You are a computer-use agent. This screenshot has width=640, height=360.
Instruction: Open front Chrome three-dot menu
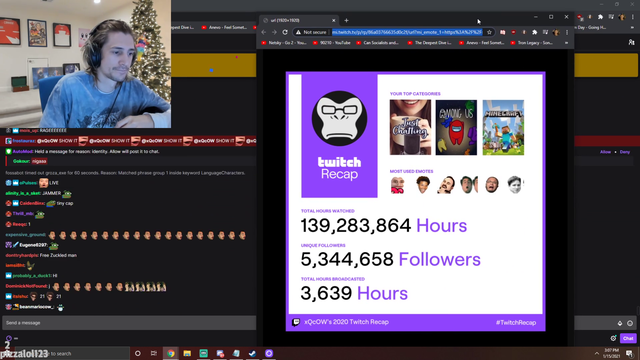click(567, 32)
